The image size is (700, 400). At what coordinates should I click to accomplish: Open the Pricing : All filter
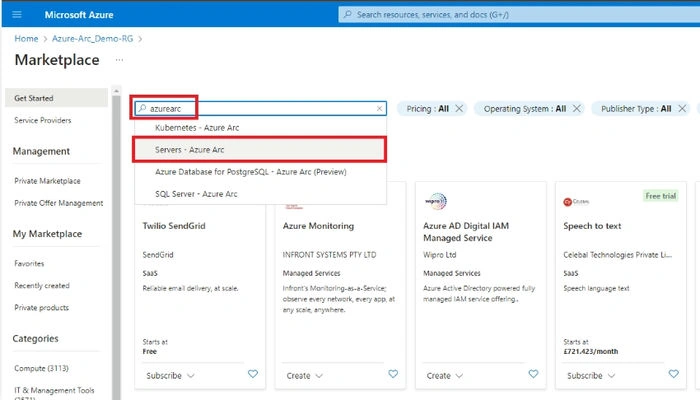coord(427,109)
